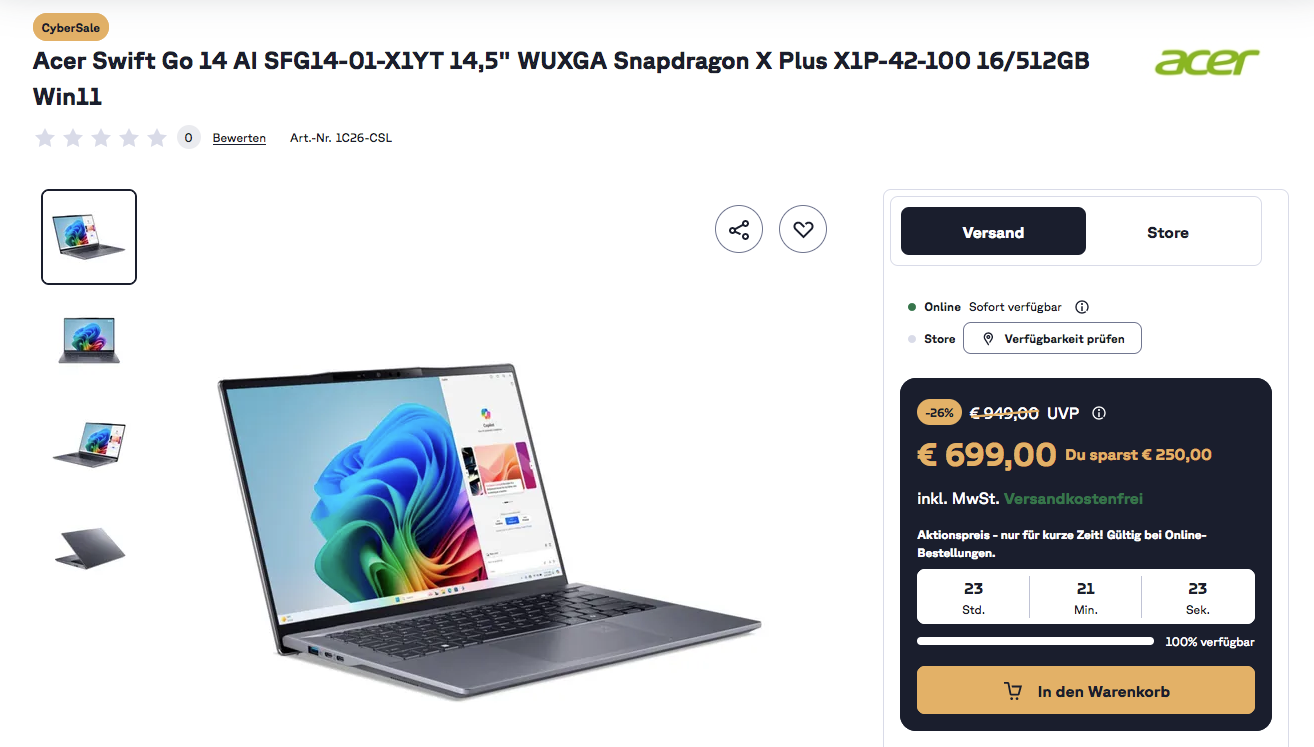Click Verfügbarkeit prüfen button
This screenshot has width=1314, height=747.
[x=1052, y=338]
